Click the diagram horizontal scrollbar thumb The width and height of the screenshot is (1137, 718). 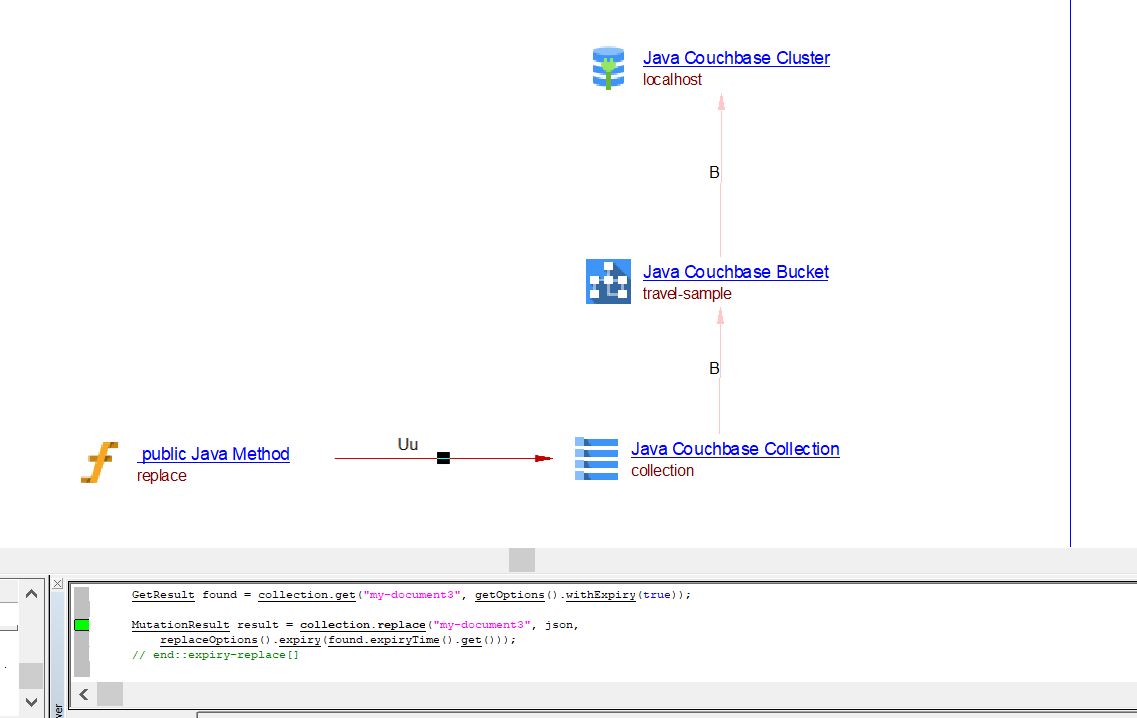[x=521, y=560]
